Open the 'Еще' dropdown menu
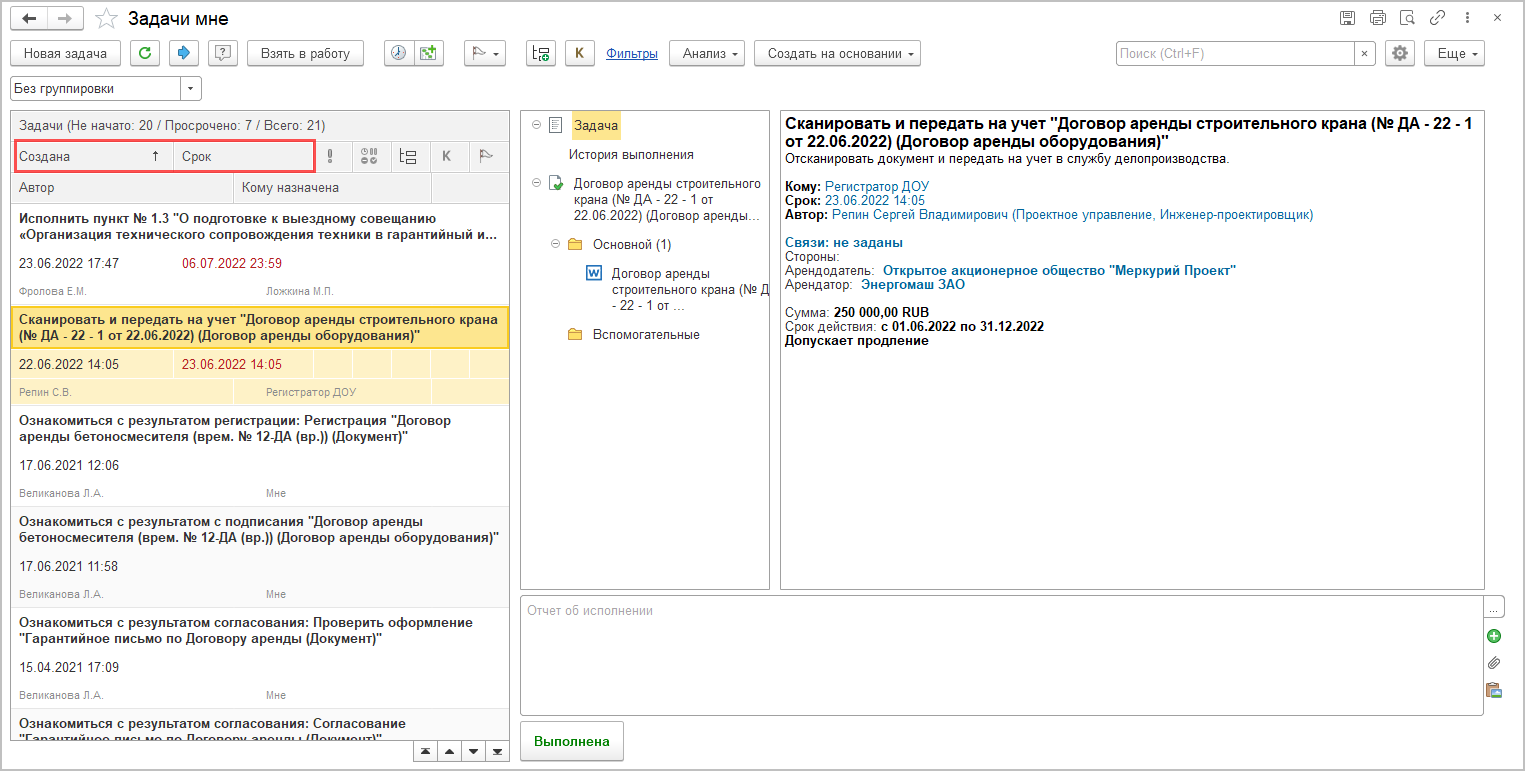Screen dimensions: 1525x771 (1454, 53)
